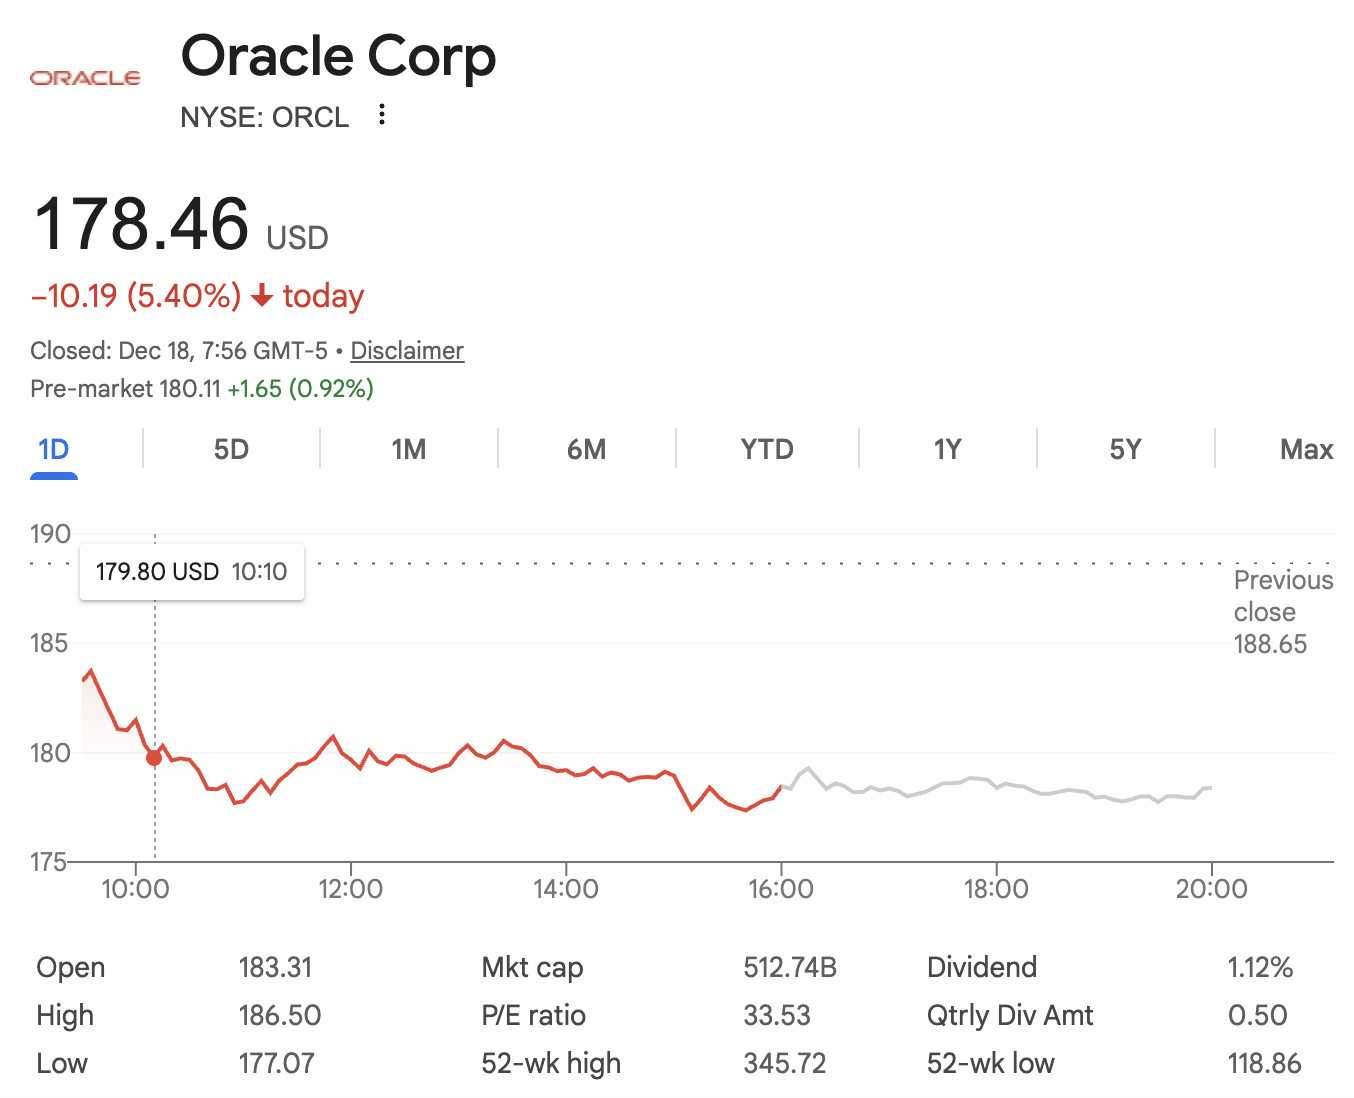
Task: Click the Oracle logo icon
Action: point(85,76)
